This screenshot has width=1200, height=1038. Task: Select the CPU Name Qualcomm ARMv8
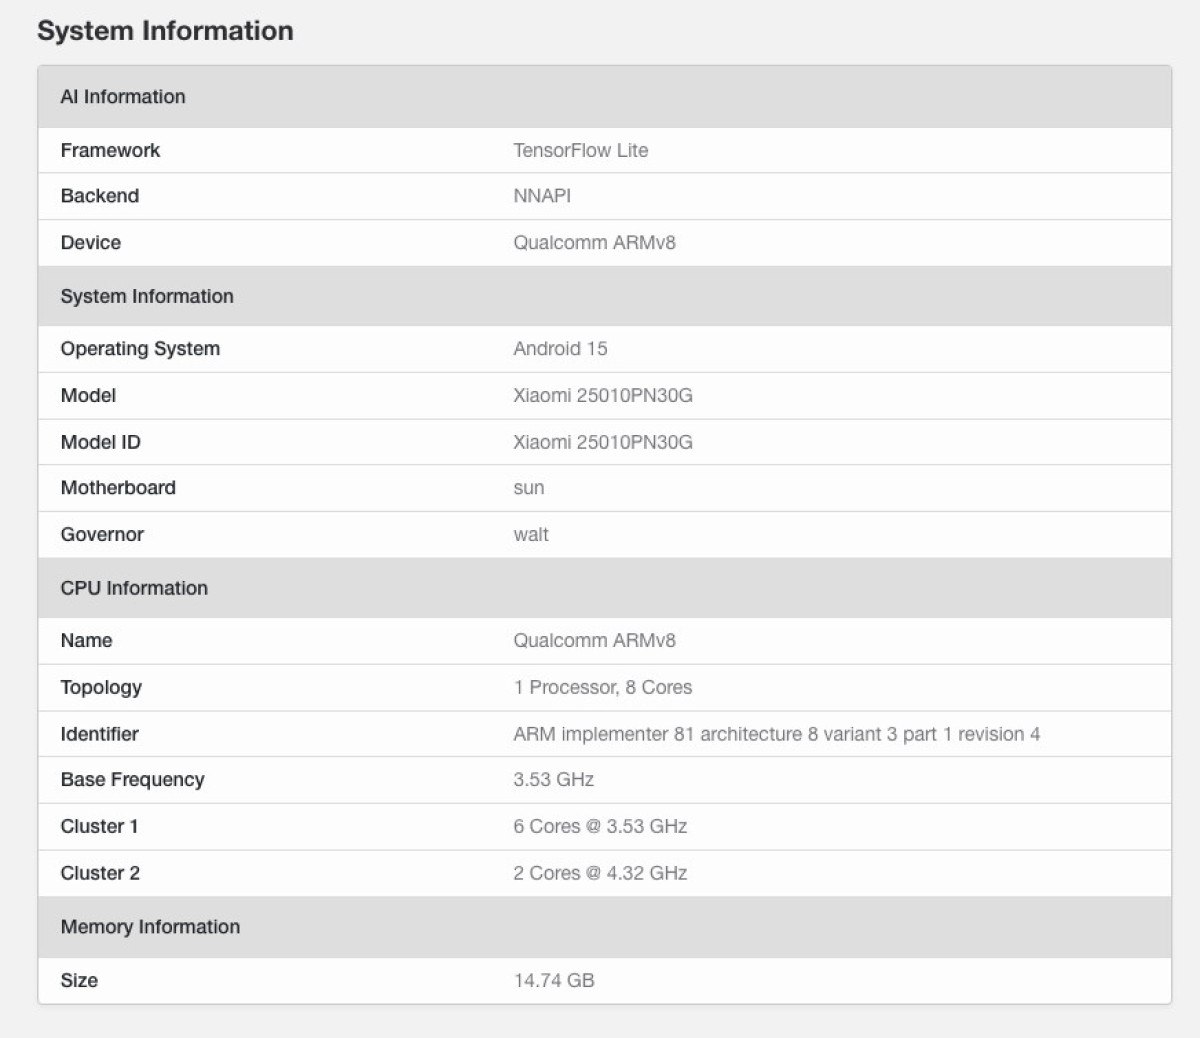coord(596,640)
